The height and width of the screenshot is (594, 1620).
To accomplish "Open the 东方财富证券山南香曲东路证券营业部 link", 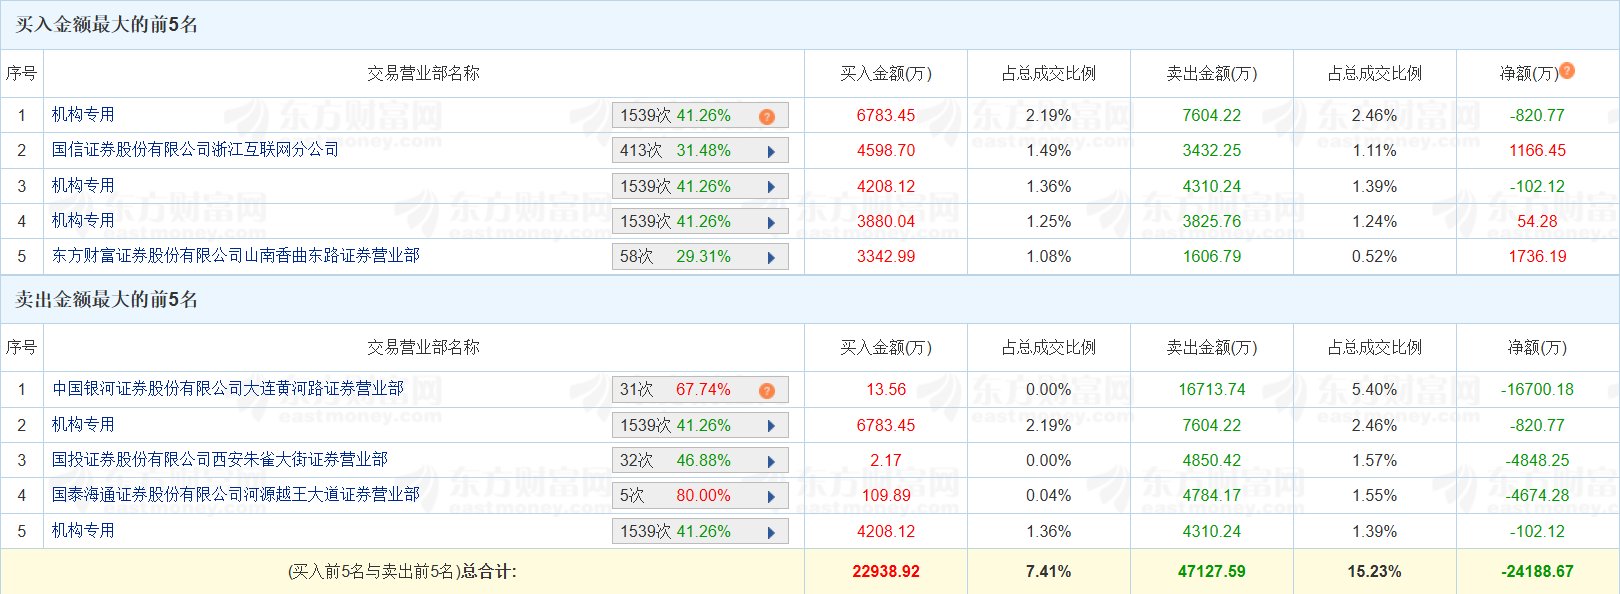I will (236, 256).
